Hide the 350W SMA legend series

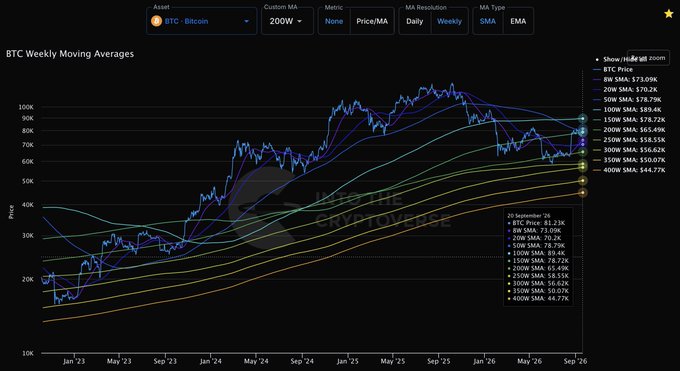click(x=628, y=160)
